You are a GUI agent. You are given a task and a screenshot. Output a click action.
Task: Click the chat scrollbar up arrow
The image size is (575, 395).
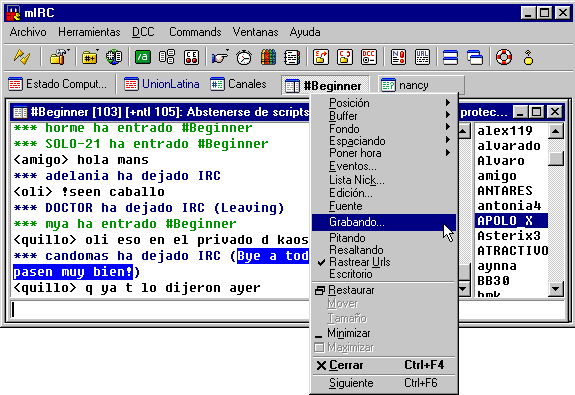pos(464,131)
